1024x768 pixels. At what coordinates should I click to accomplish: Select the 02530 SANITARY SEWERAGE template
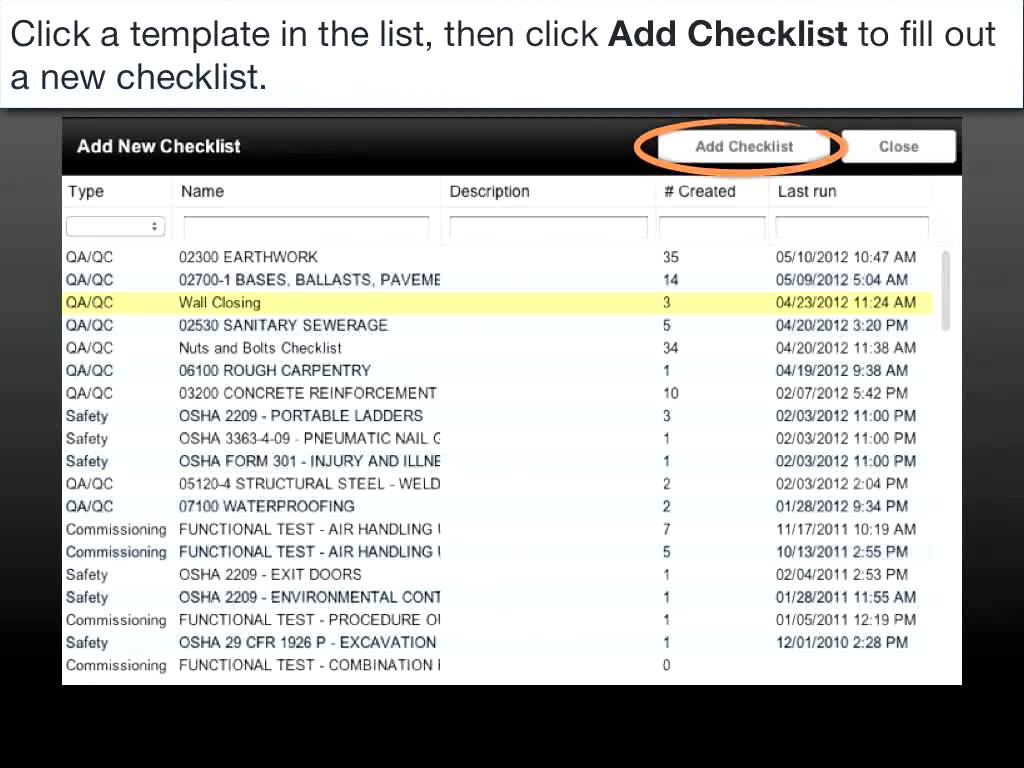click(x=300, y=325)
